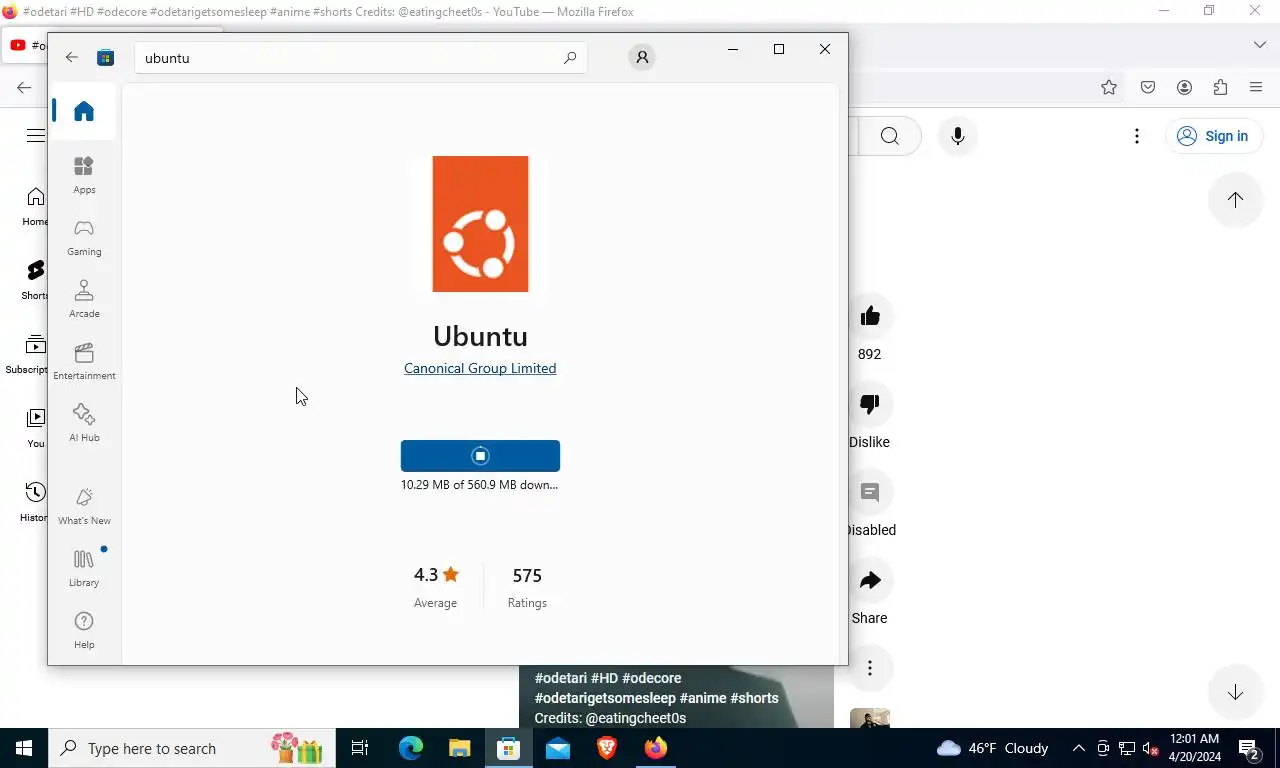Open the Arcade section in Store sidebar
The image size is (1280, 768).
pyautogui.click(x=84, y=299)
